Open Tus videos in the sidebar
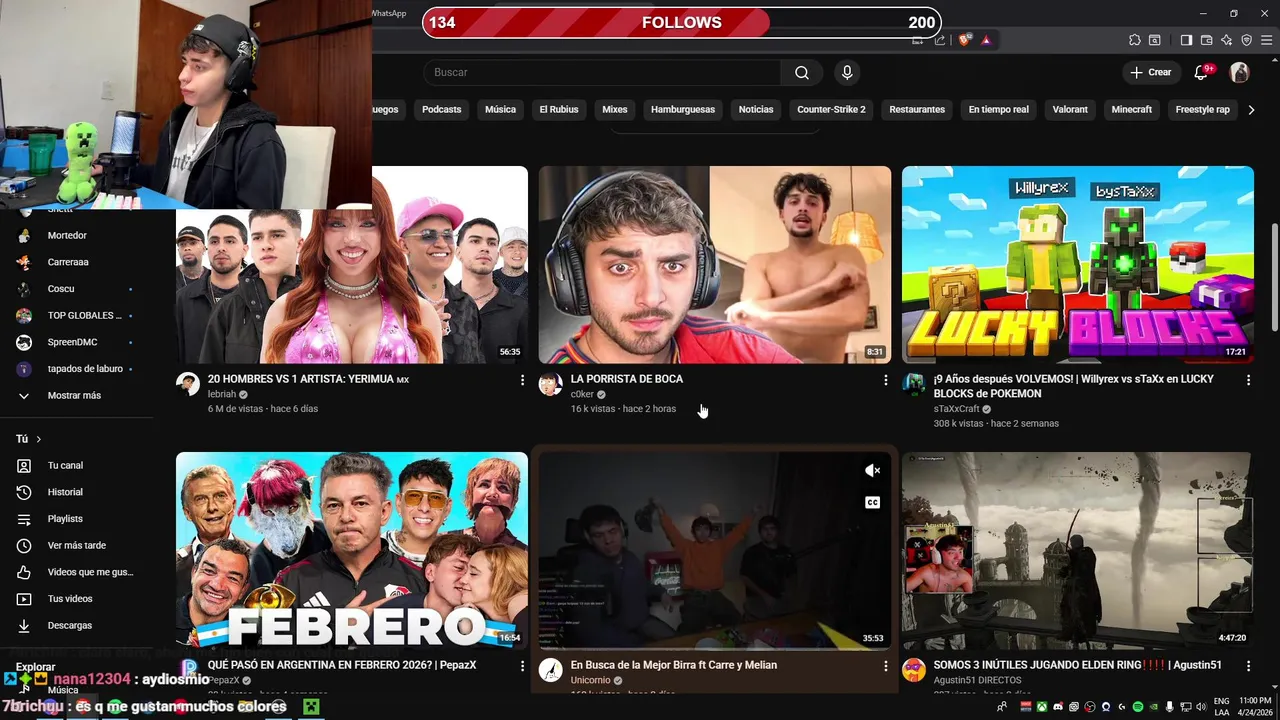The image size is (1280, 720). (70, 599)
